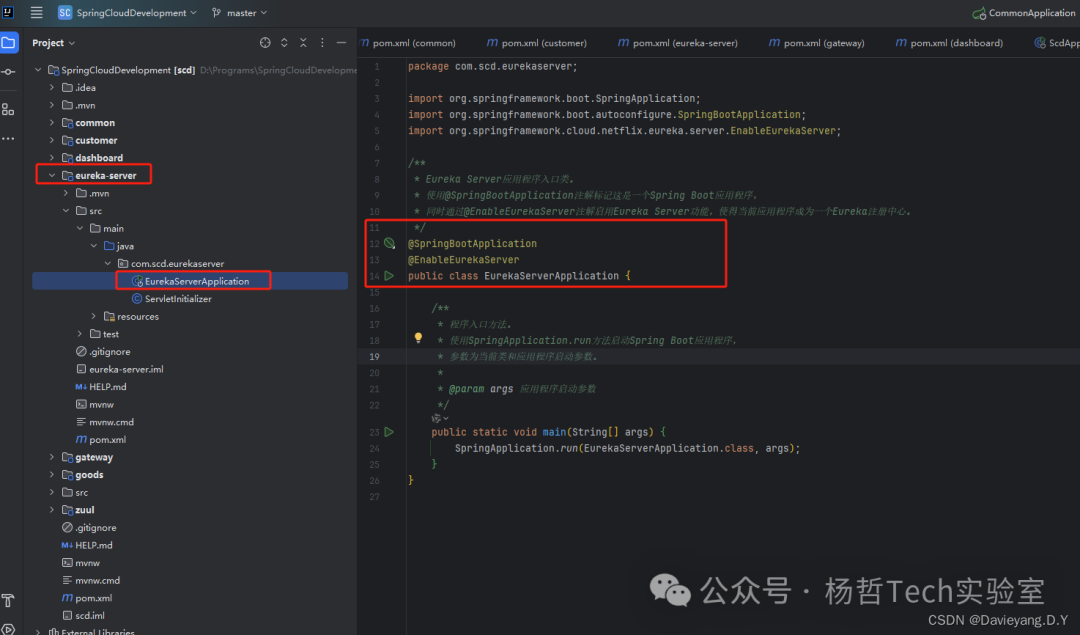Collapse all nodes in Project panel
Image resolution: width=1080 pixels, height=635 pixels.
(303, 43)
